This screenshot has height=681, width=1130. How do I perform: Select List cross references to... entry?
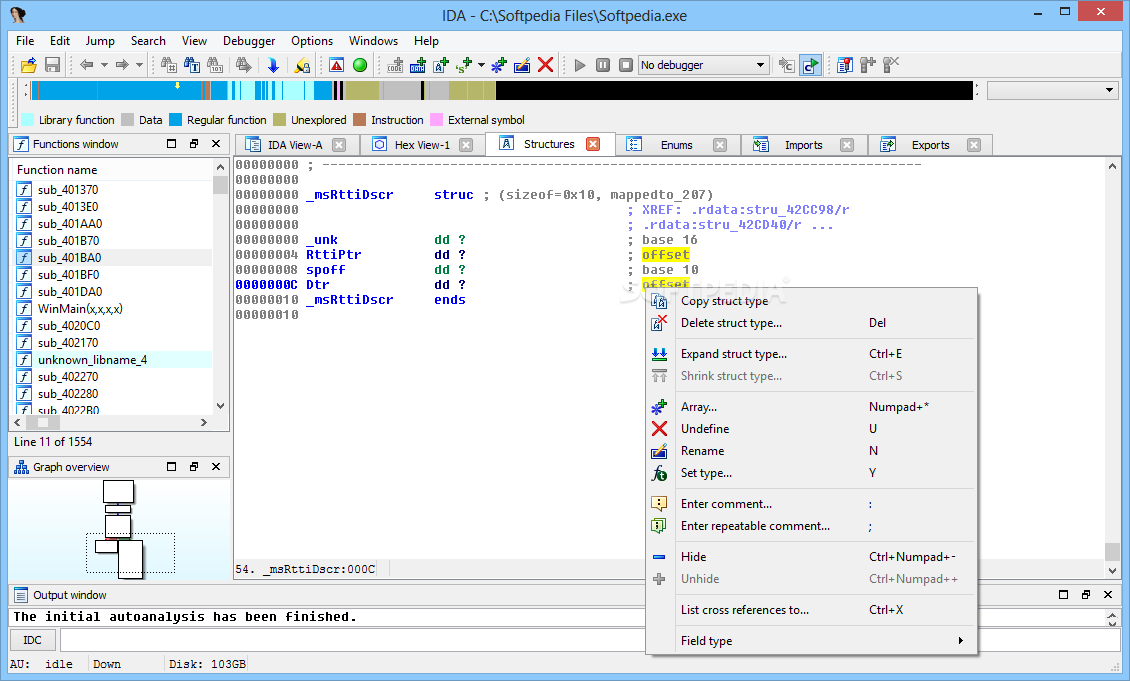811,610
